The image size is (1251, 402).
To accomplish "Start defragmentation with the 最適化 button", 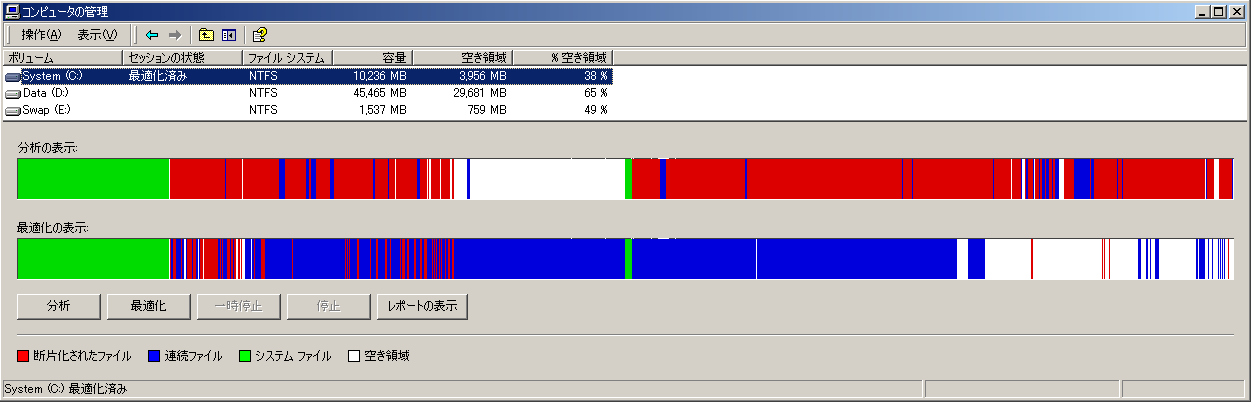I will pos(148,306).
